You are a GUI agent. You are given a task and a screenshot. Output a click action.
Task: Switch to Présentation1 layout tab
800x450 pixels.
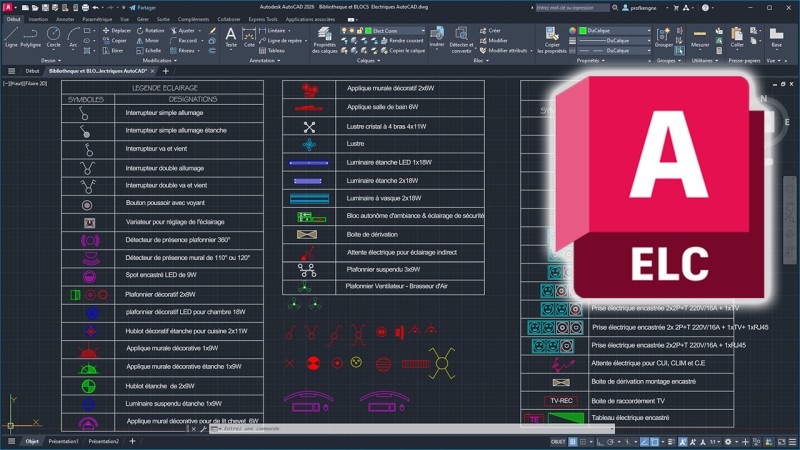click(63, 441)
